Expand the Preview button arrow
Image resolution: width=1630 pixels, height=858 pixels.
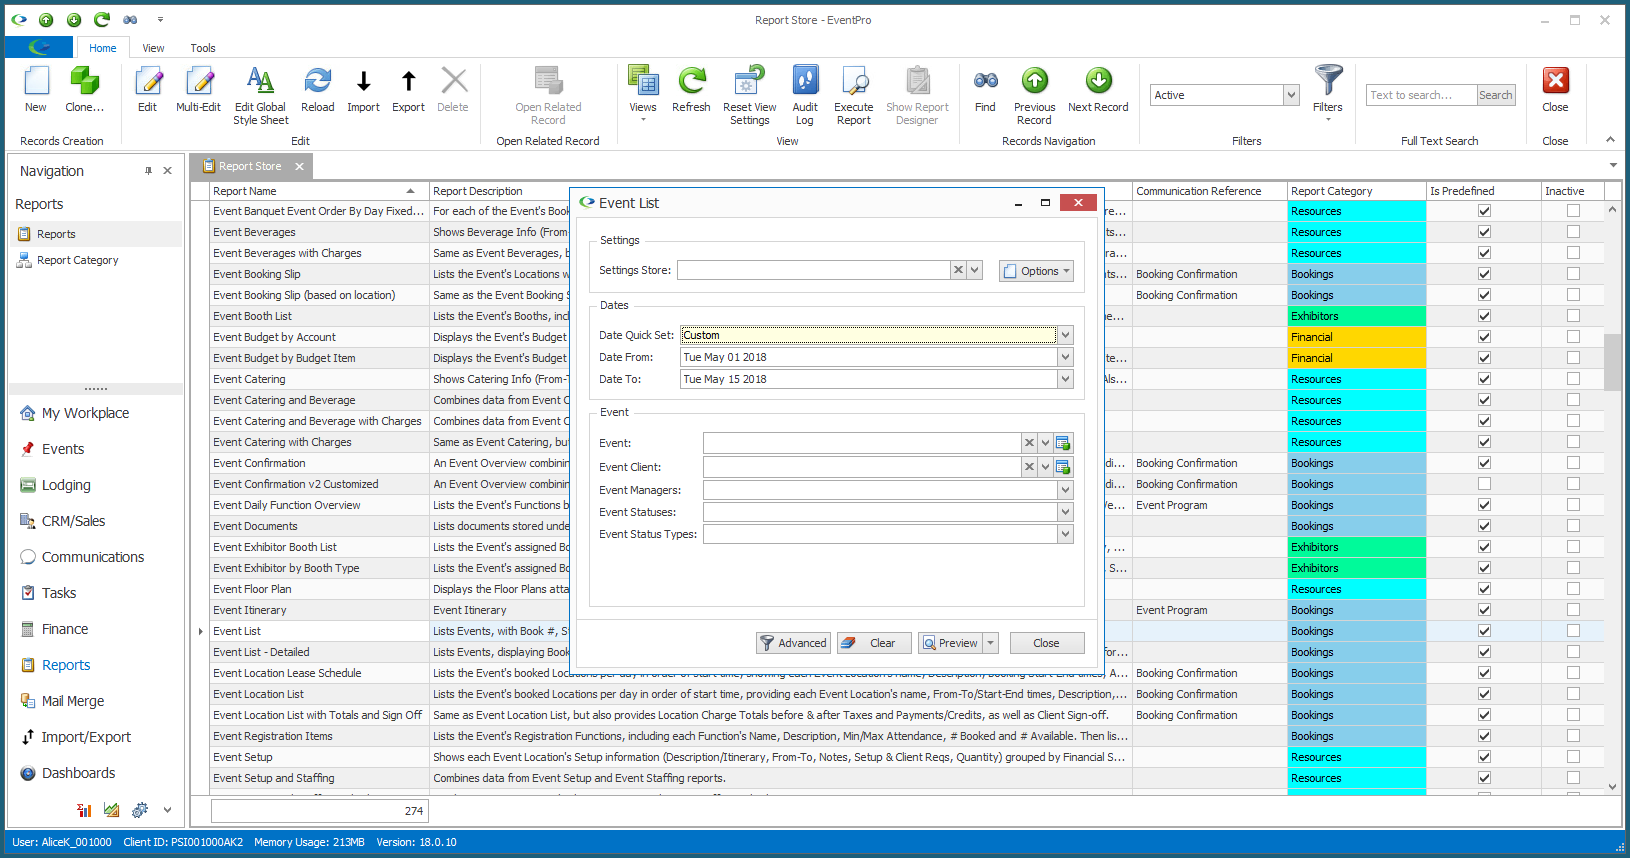(991, 643)
